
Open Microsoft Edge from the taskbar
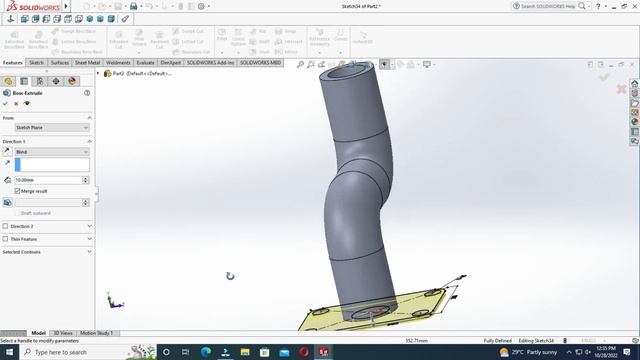click(x=206, y=352)
